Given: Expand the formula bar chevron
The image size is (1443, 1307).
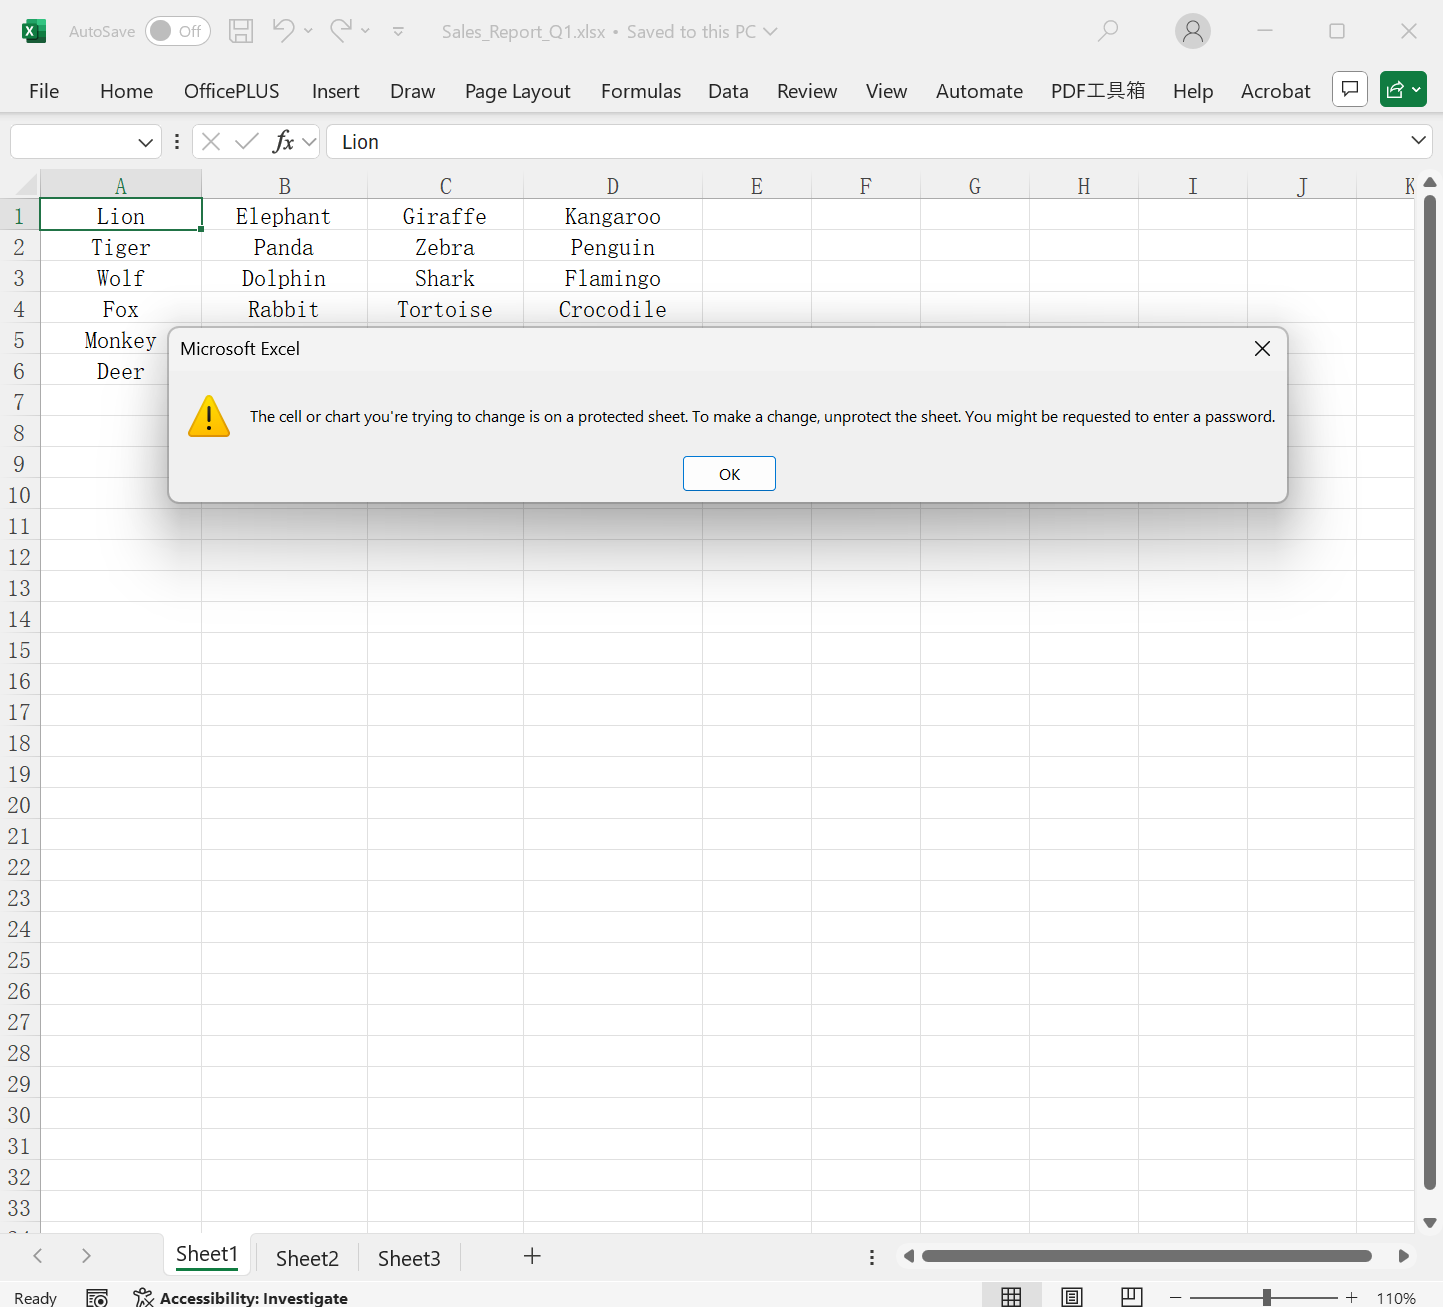Looking at the screenshot, I should click(1418, 141).
